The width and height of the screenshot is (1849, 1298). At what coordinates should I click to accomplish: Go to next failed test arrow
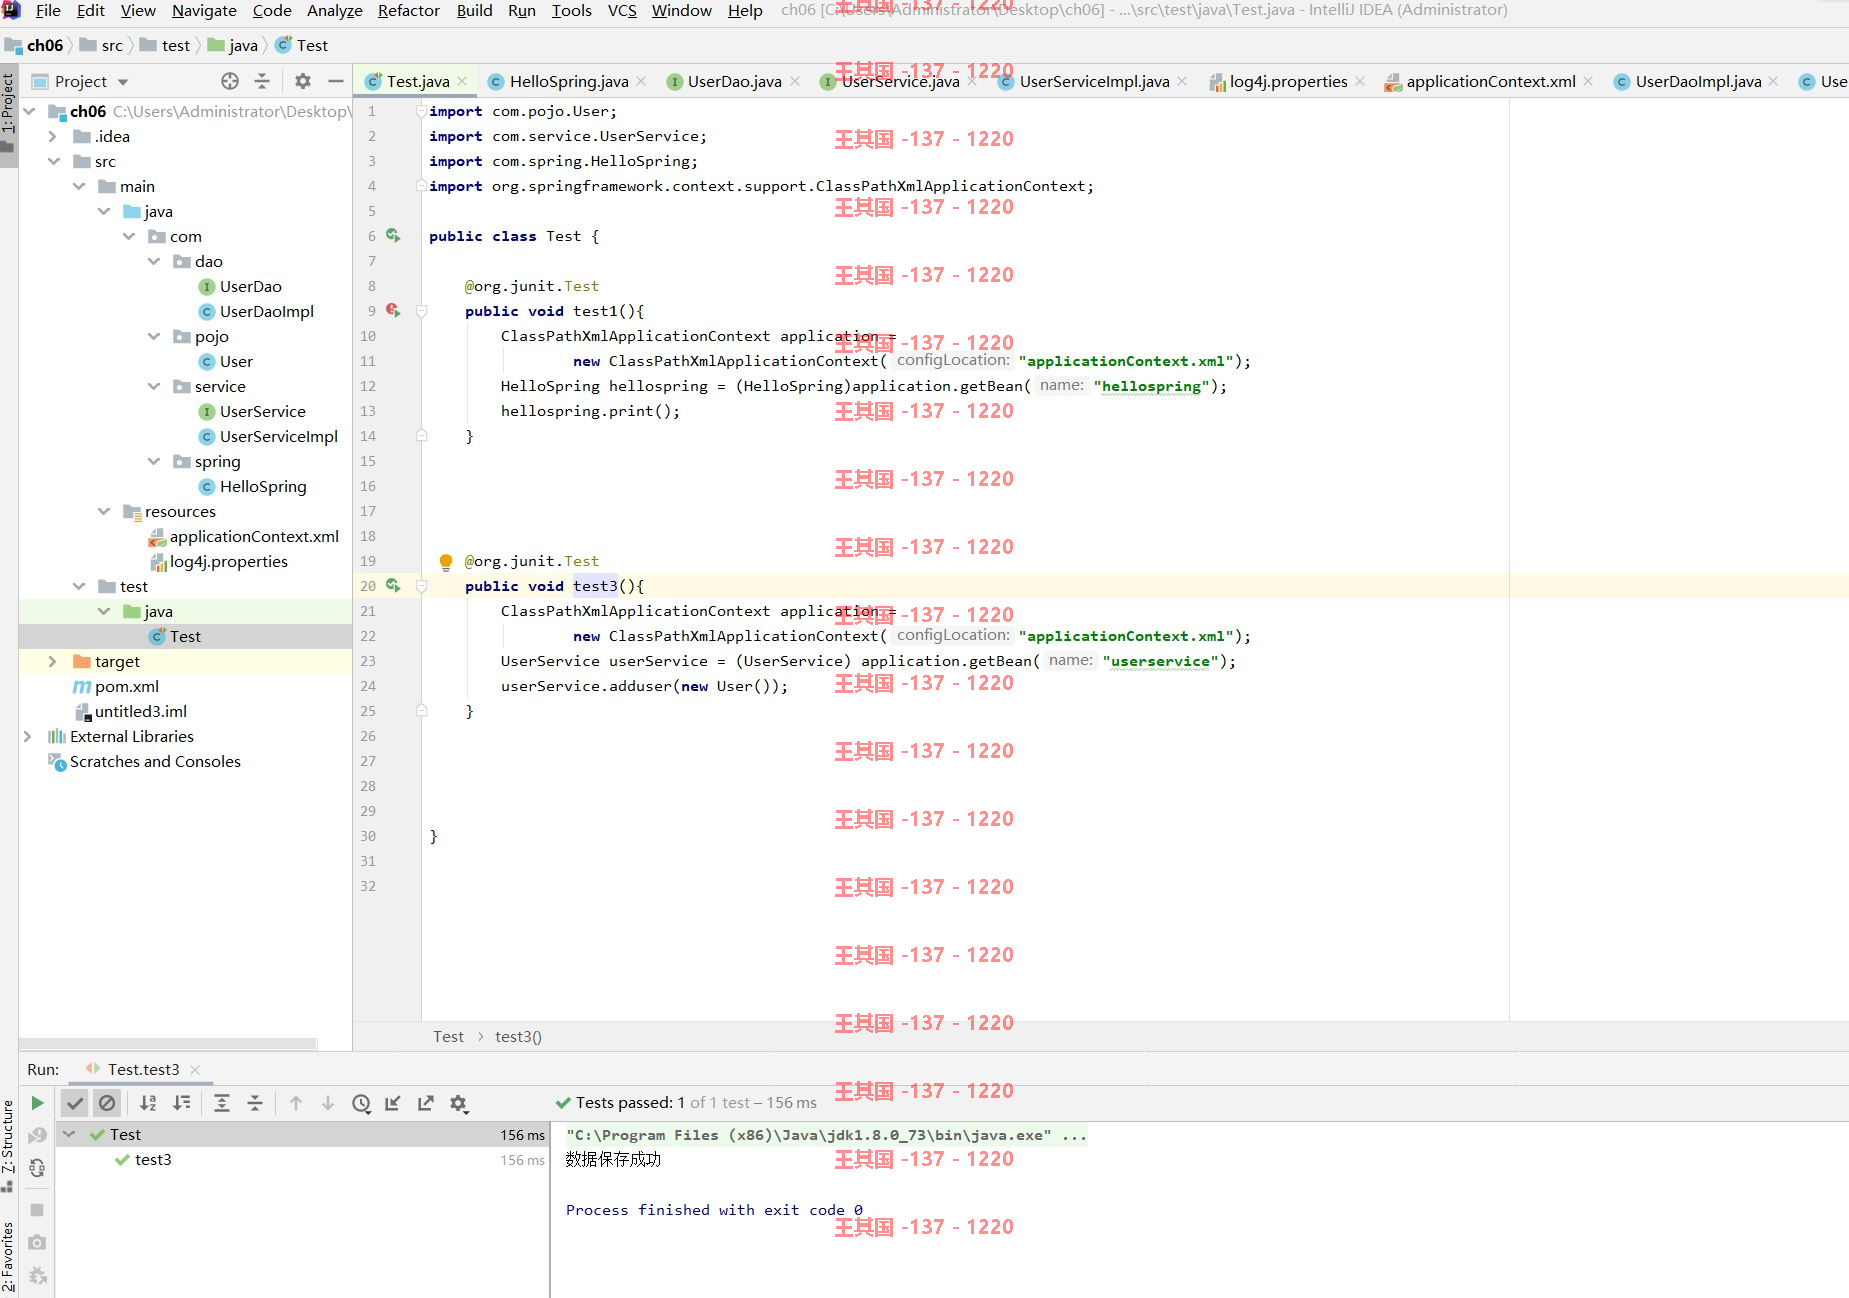click(x=328, y=1103)
